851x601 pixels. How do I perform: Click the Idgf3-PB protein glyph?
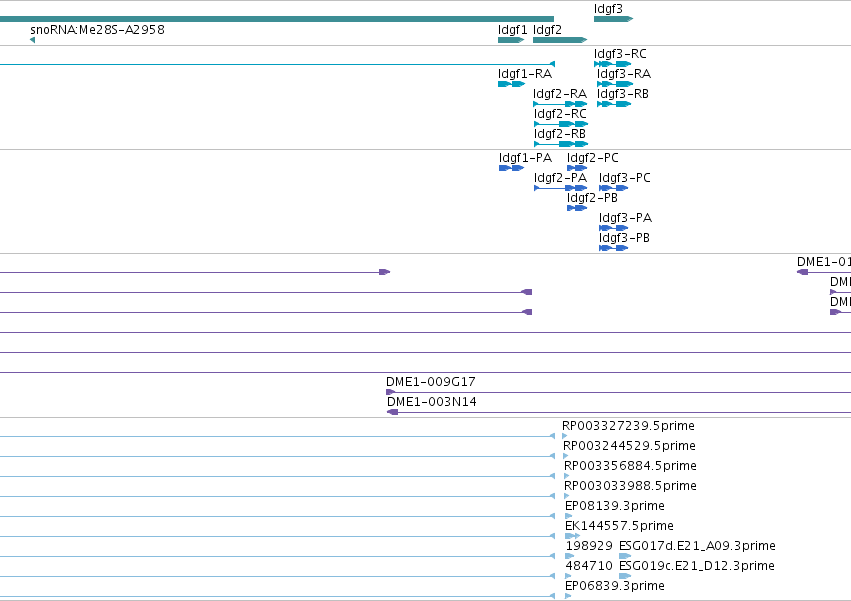click(x=614, y=249)
